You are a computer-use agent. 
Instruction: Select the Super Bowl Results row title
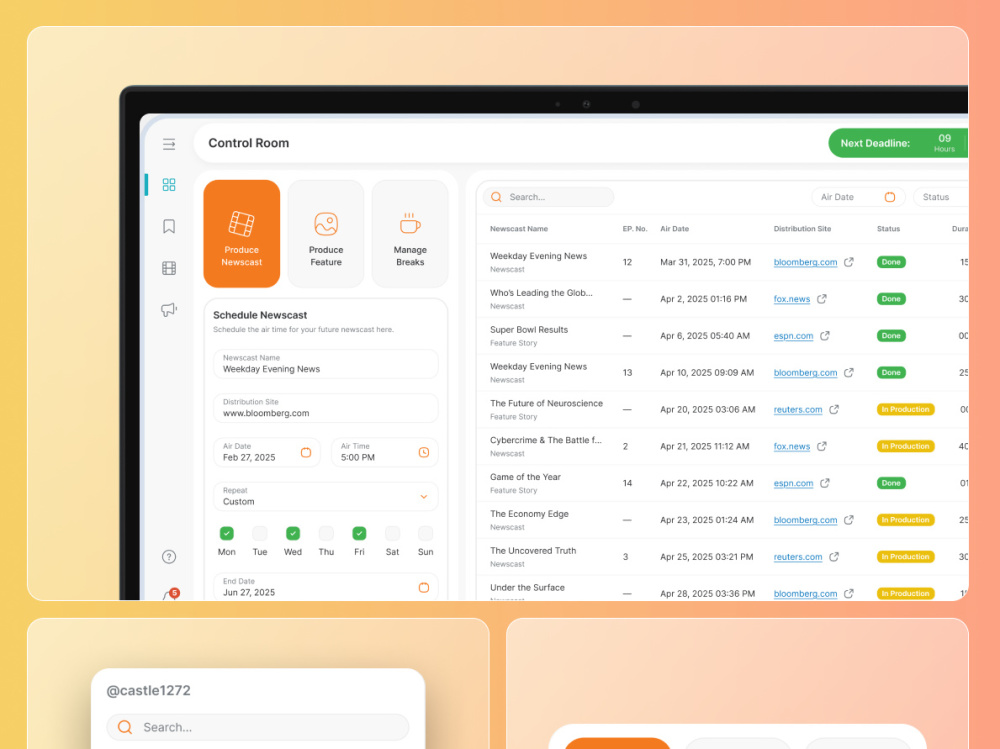(x=529, y=330)
